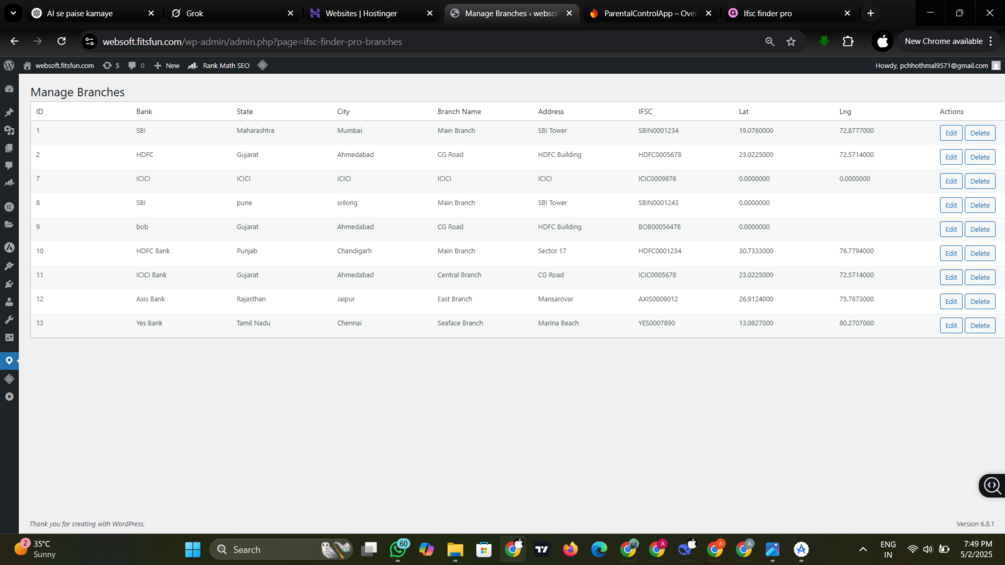Switch to Websites | Hostinger tab
Screen dimensions: 1005x565
click(x=372, y=13)
